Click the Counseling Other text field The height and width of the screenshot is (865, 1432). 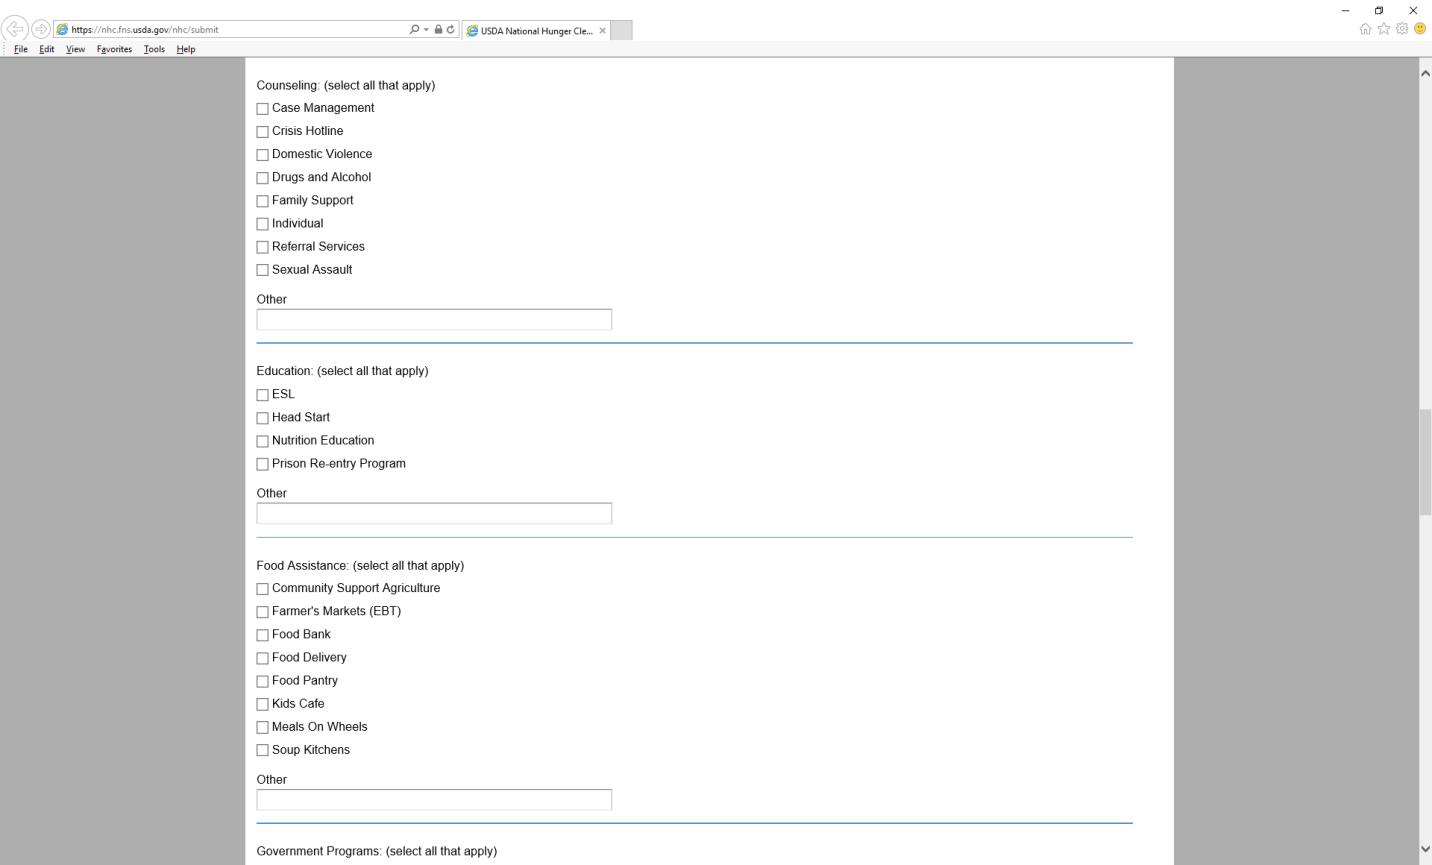pos(434,320)
